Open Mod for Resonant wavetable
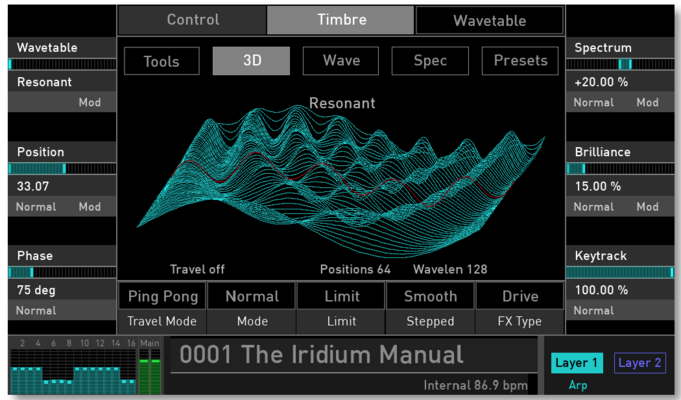681x400 pixels. [x=89, y=102]
